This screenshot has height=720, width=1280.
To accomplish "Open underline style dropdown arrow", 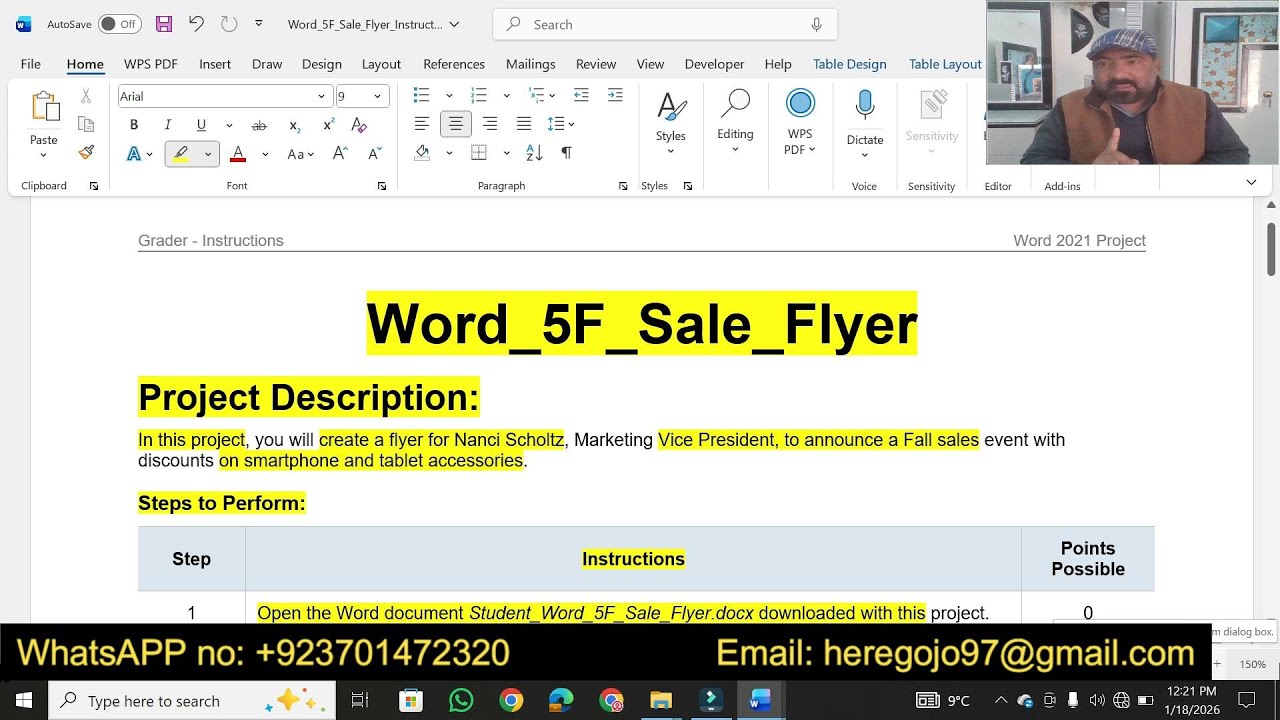I will [x=229, y=125].
